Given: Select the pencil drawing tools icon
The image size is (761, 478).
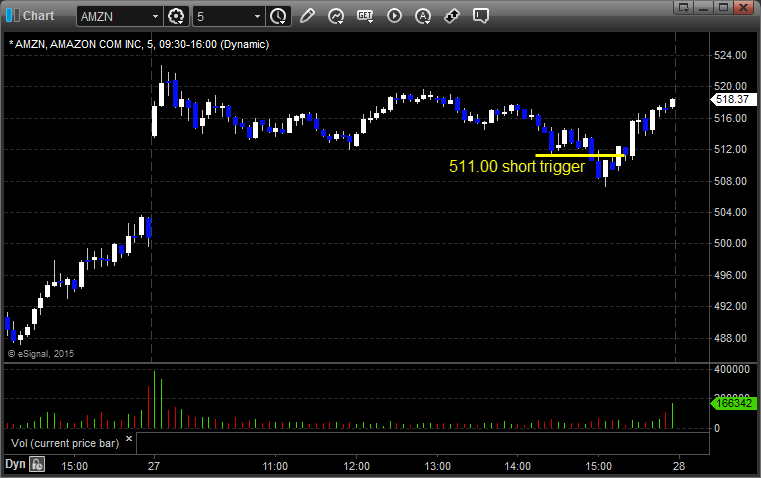Looking at the screenshot, I should click(x=307, y=16).
